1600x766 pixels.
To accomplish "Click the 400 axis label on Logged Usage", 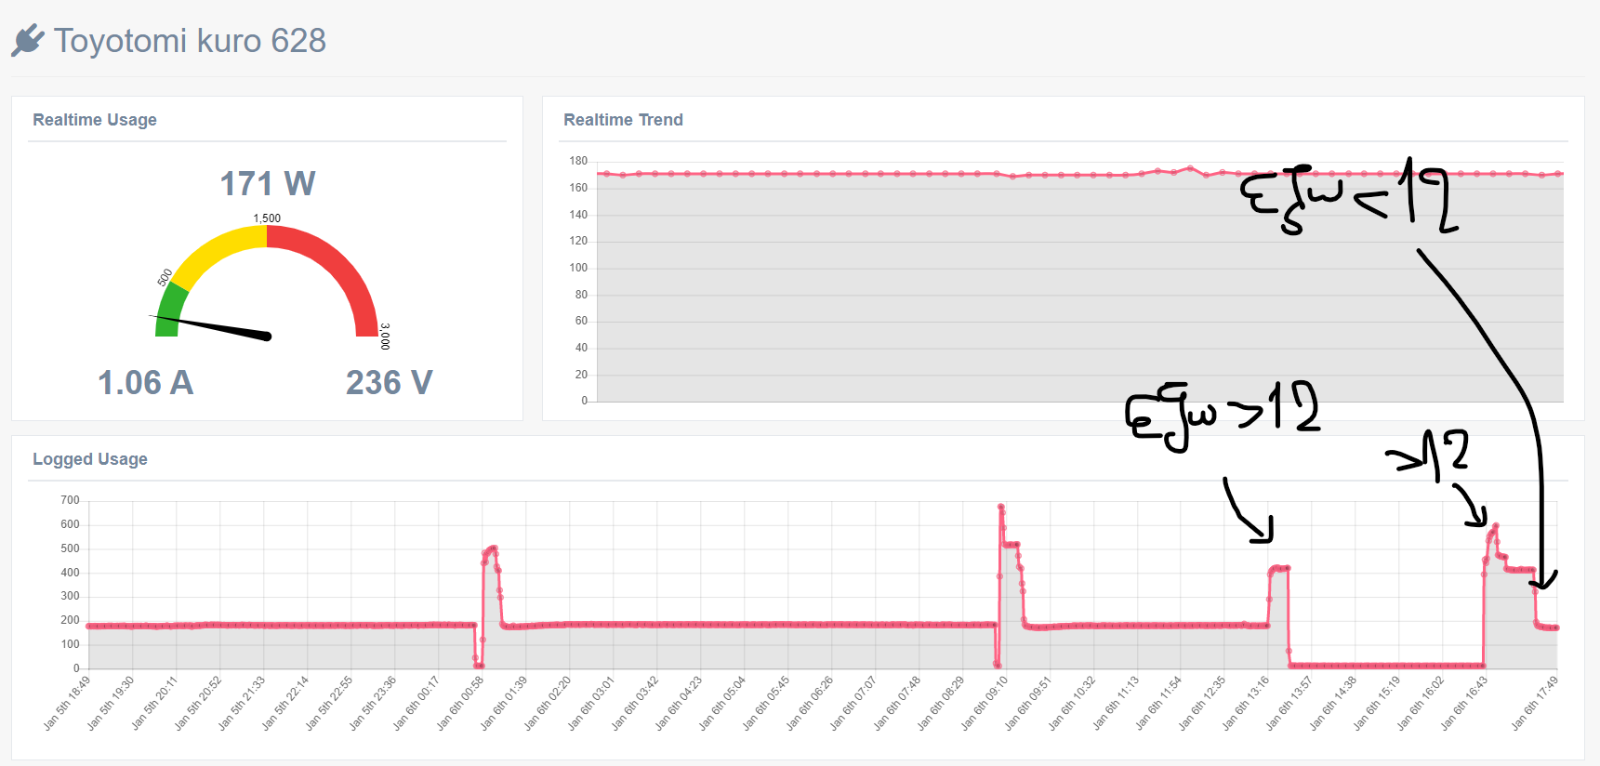I will point(70,573).
